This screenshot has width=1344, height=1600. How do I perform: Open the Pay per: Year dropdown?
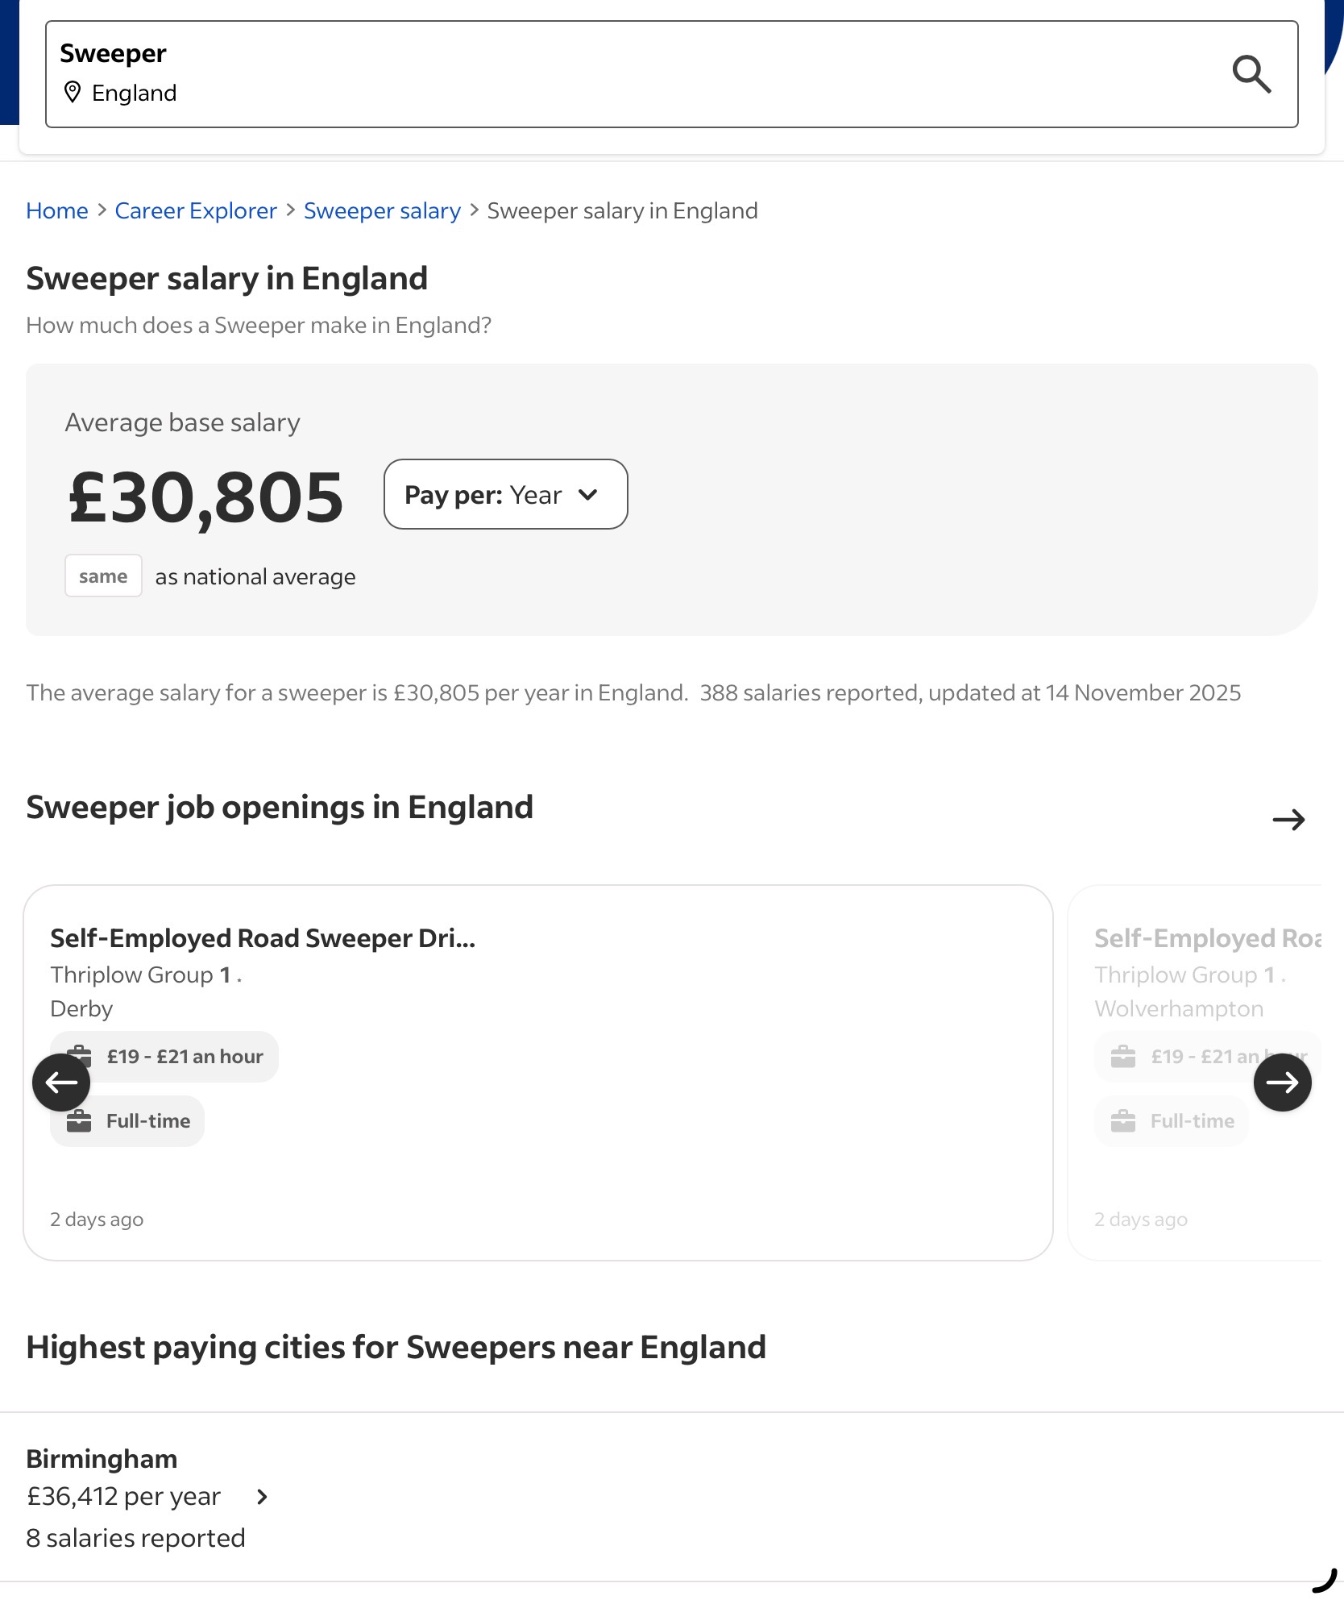pyautogui.click(x=505, y=495)
